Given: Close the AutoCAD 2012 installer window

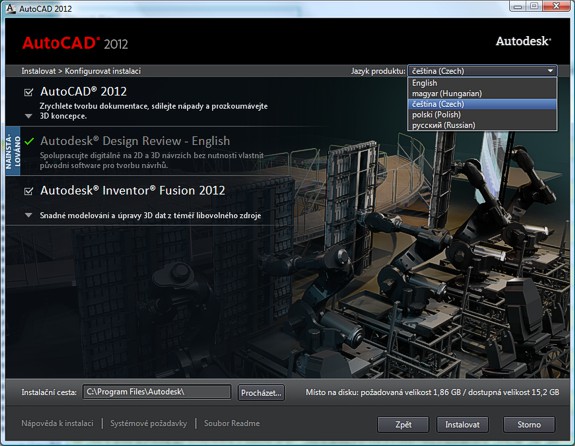Looking at the screenshot, I should click(x=556, y=6).
